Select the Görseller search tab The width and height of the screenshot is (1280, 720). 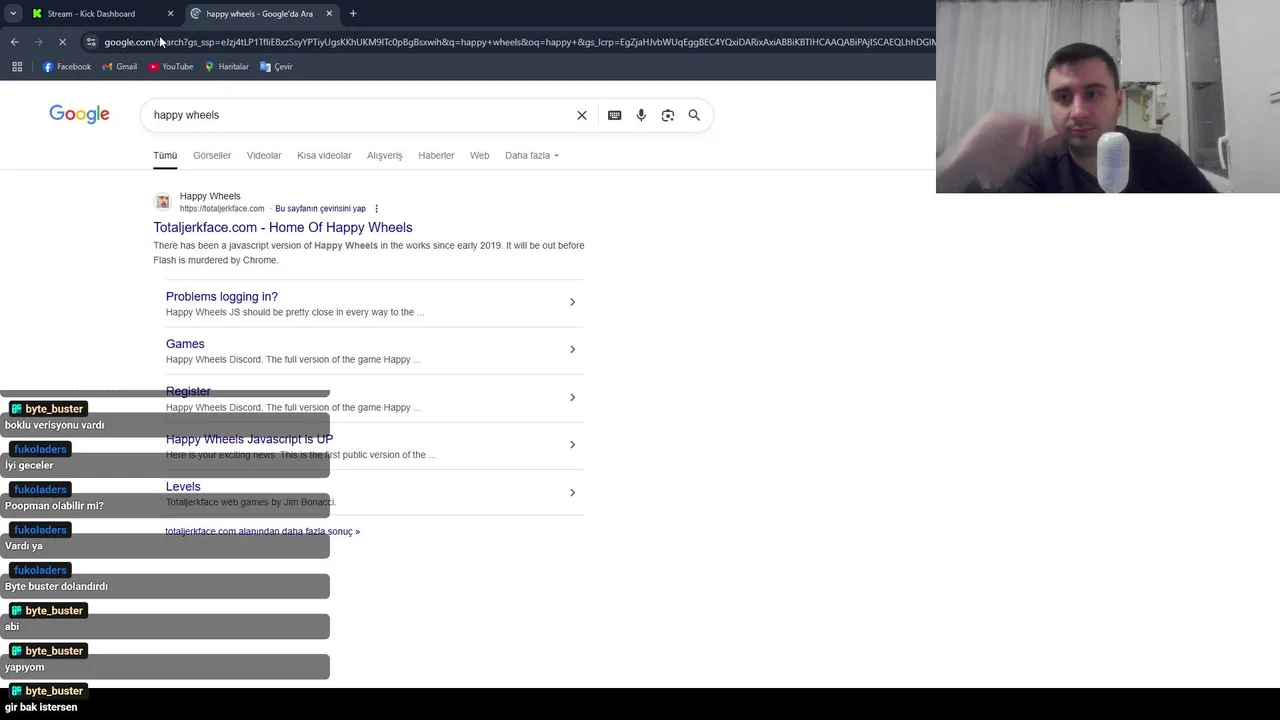coord(212,156)
